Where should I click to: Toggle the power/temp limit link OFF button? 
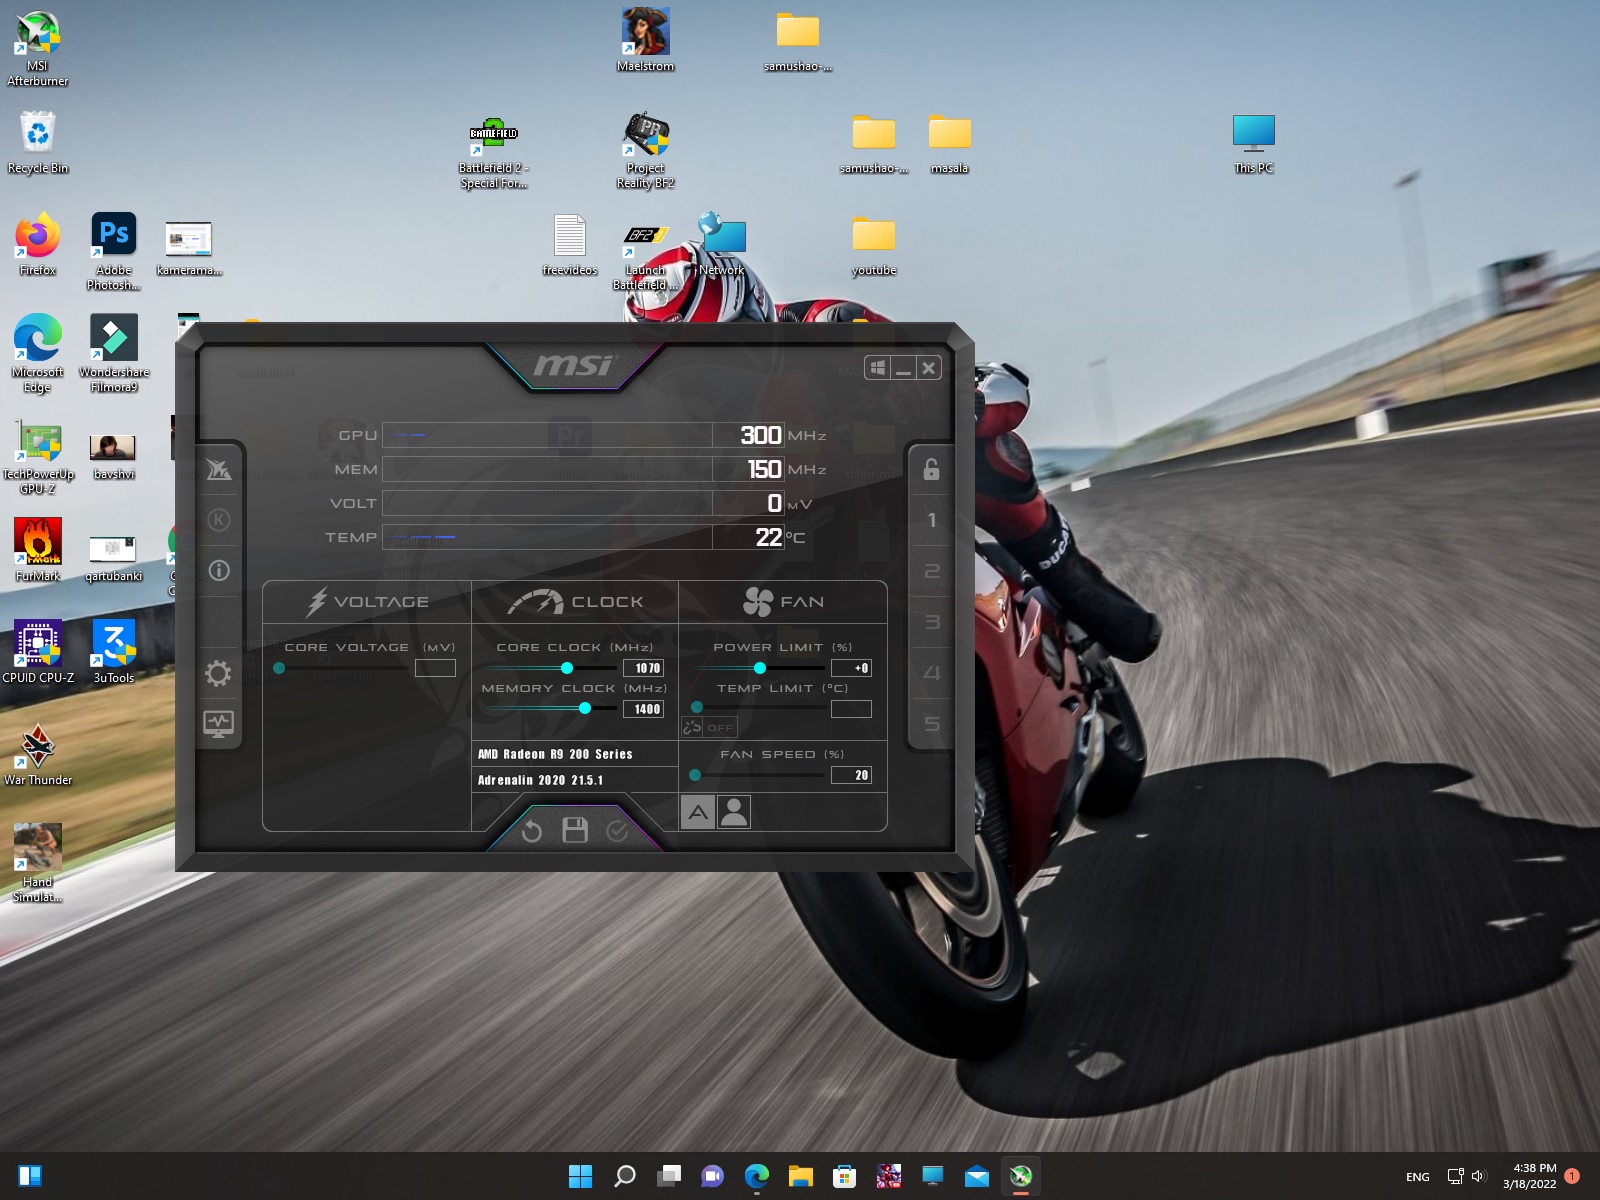click(709, 727)
